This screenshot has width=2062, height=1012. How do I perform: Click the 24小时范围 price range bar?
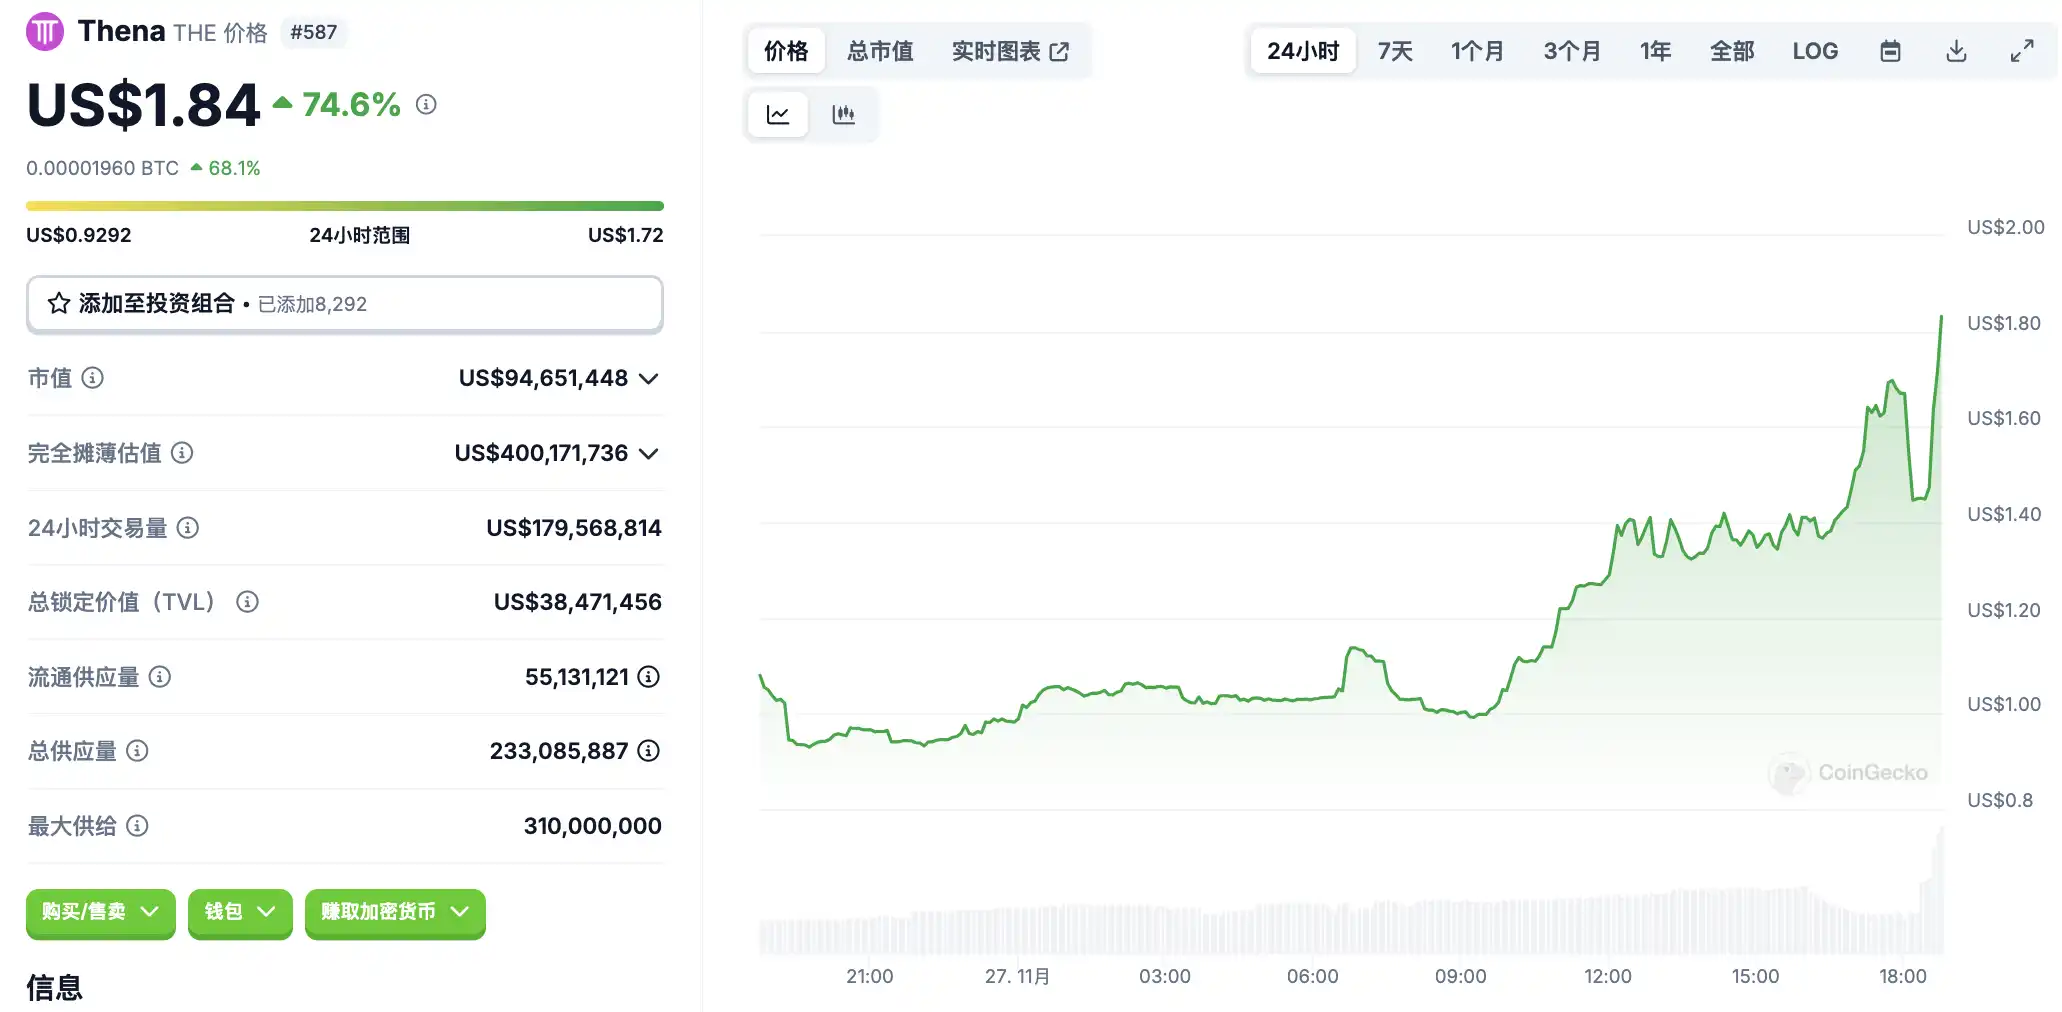coord(344,206)
